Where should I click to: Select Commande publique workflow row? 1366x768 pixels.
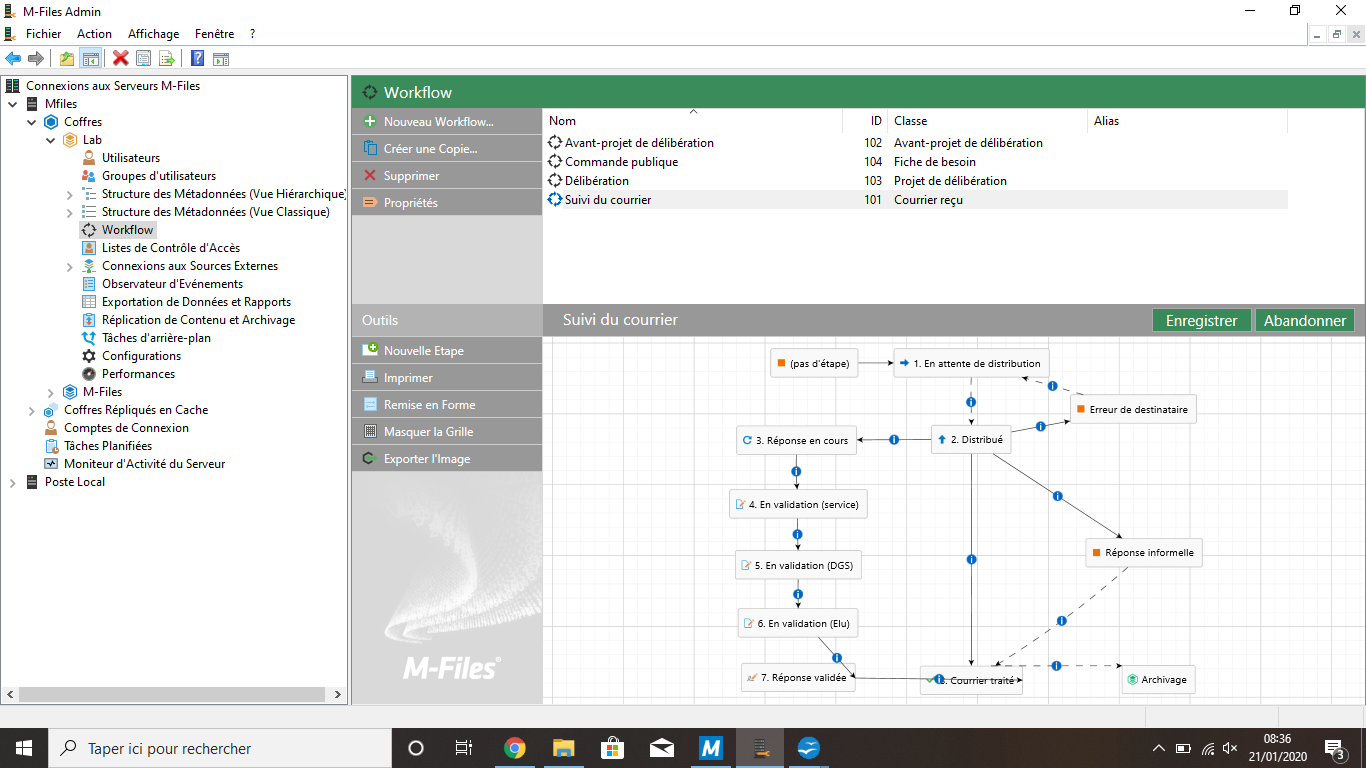(915, 162)
